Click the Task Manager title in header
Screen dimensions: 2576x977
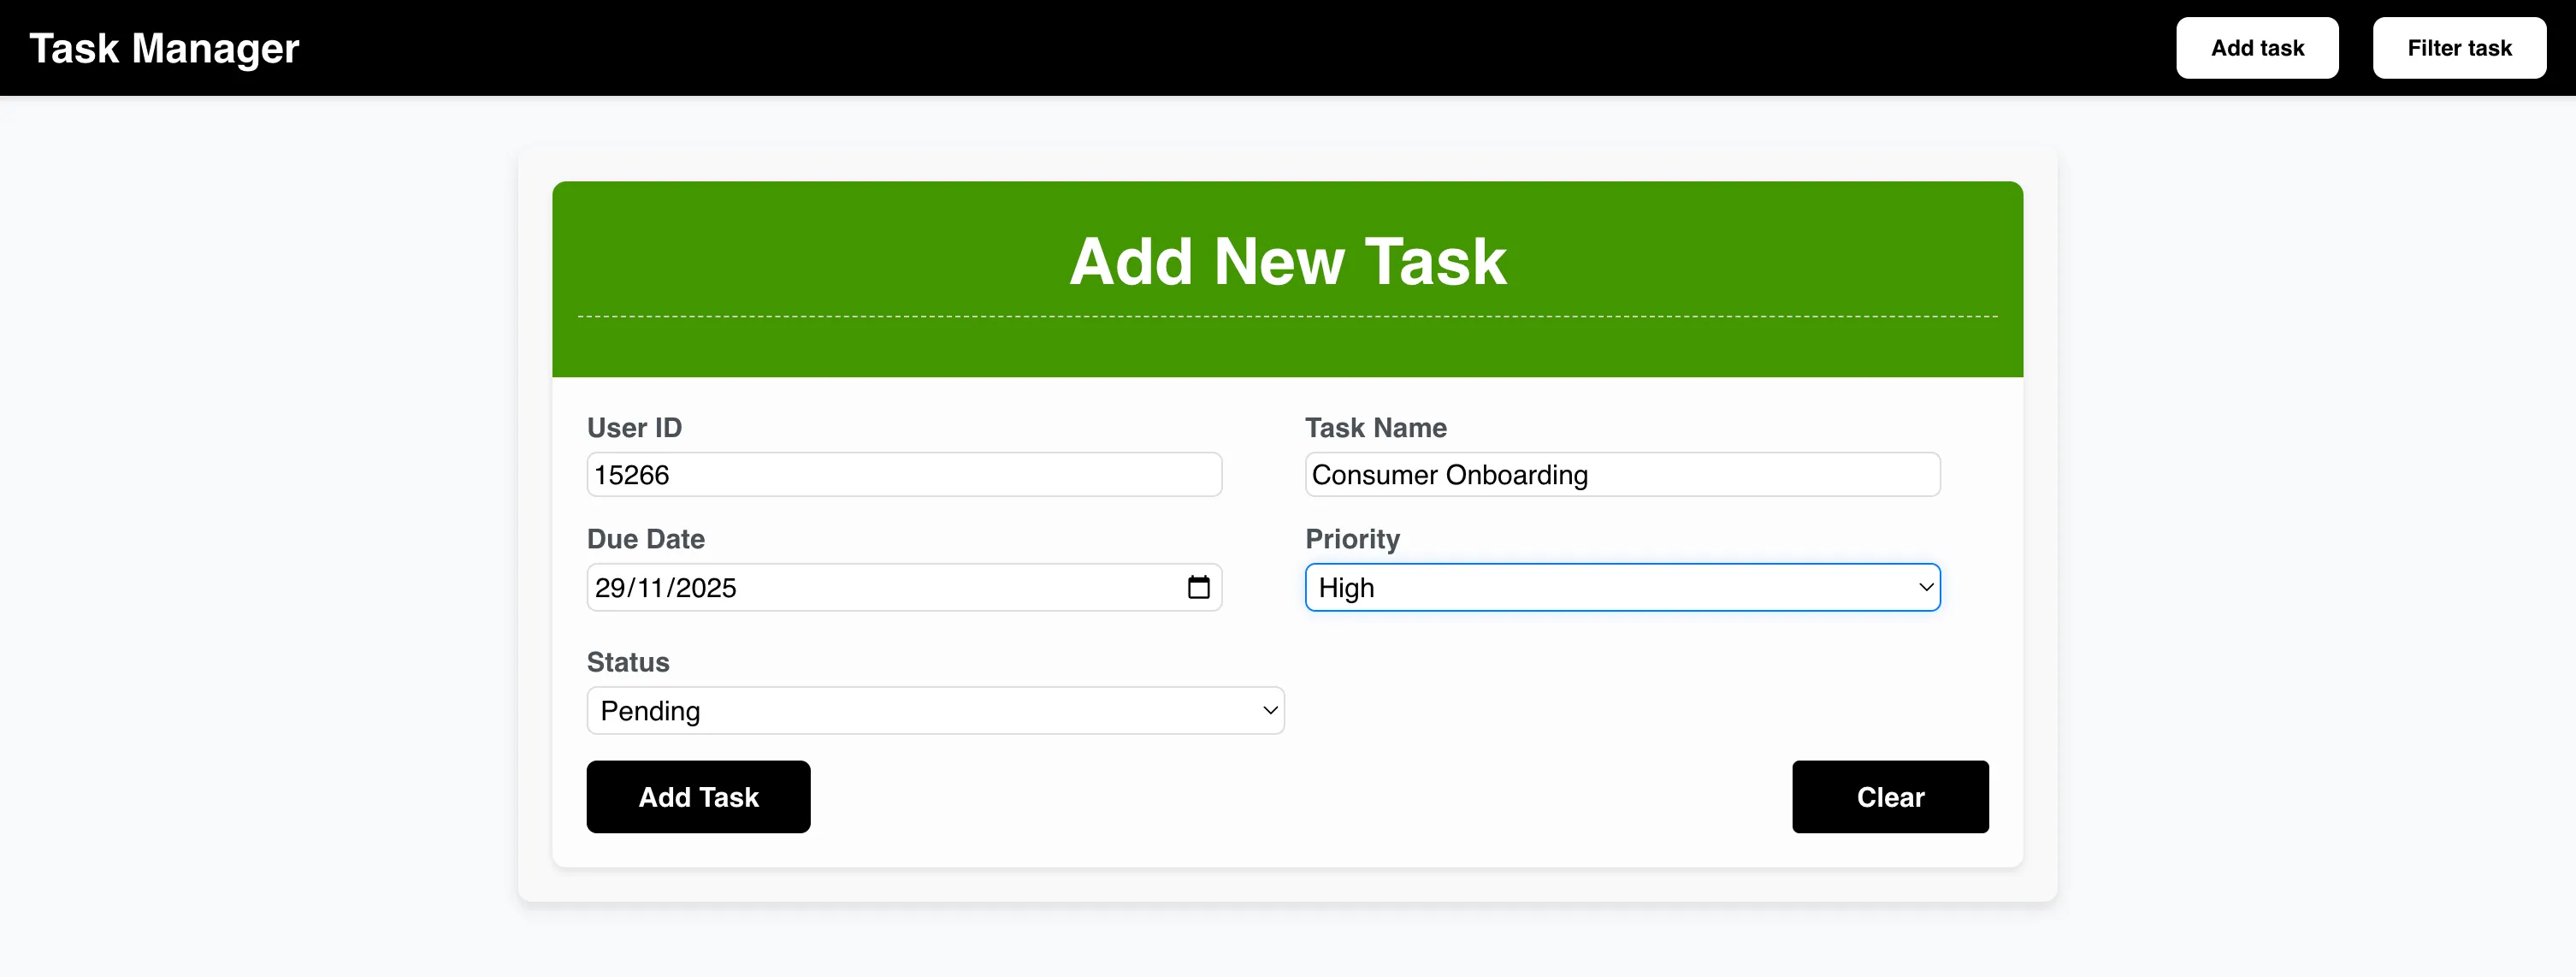164,48
